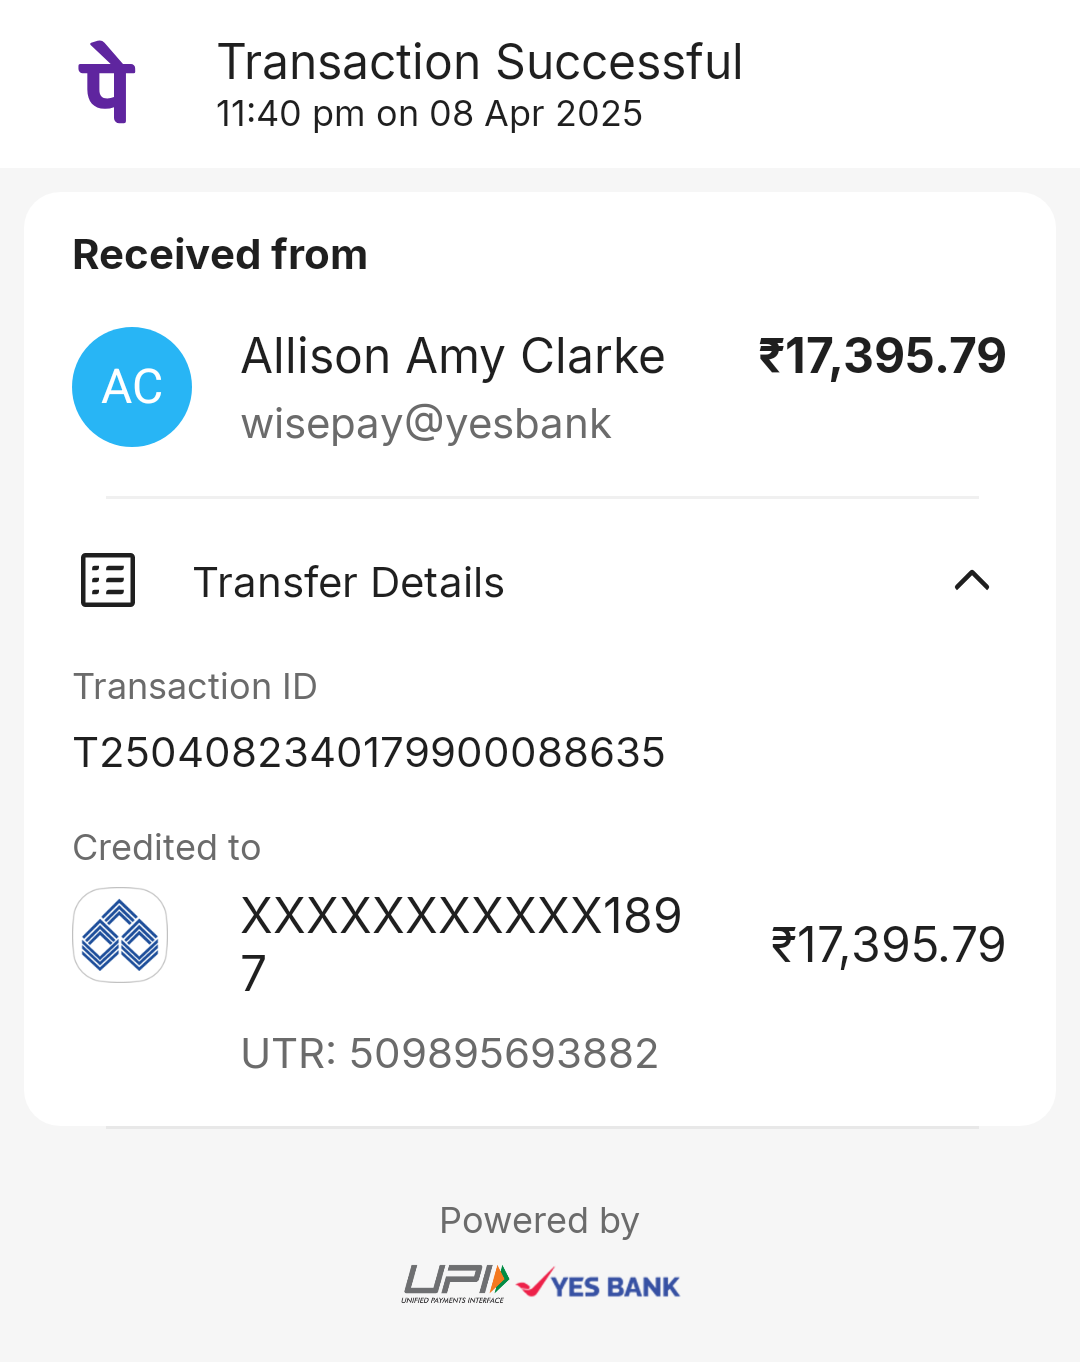This screenshot has height=1362, width=1080.
Task: Click the UTR number 509895693882
Action: [x=504, y=1053]
